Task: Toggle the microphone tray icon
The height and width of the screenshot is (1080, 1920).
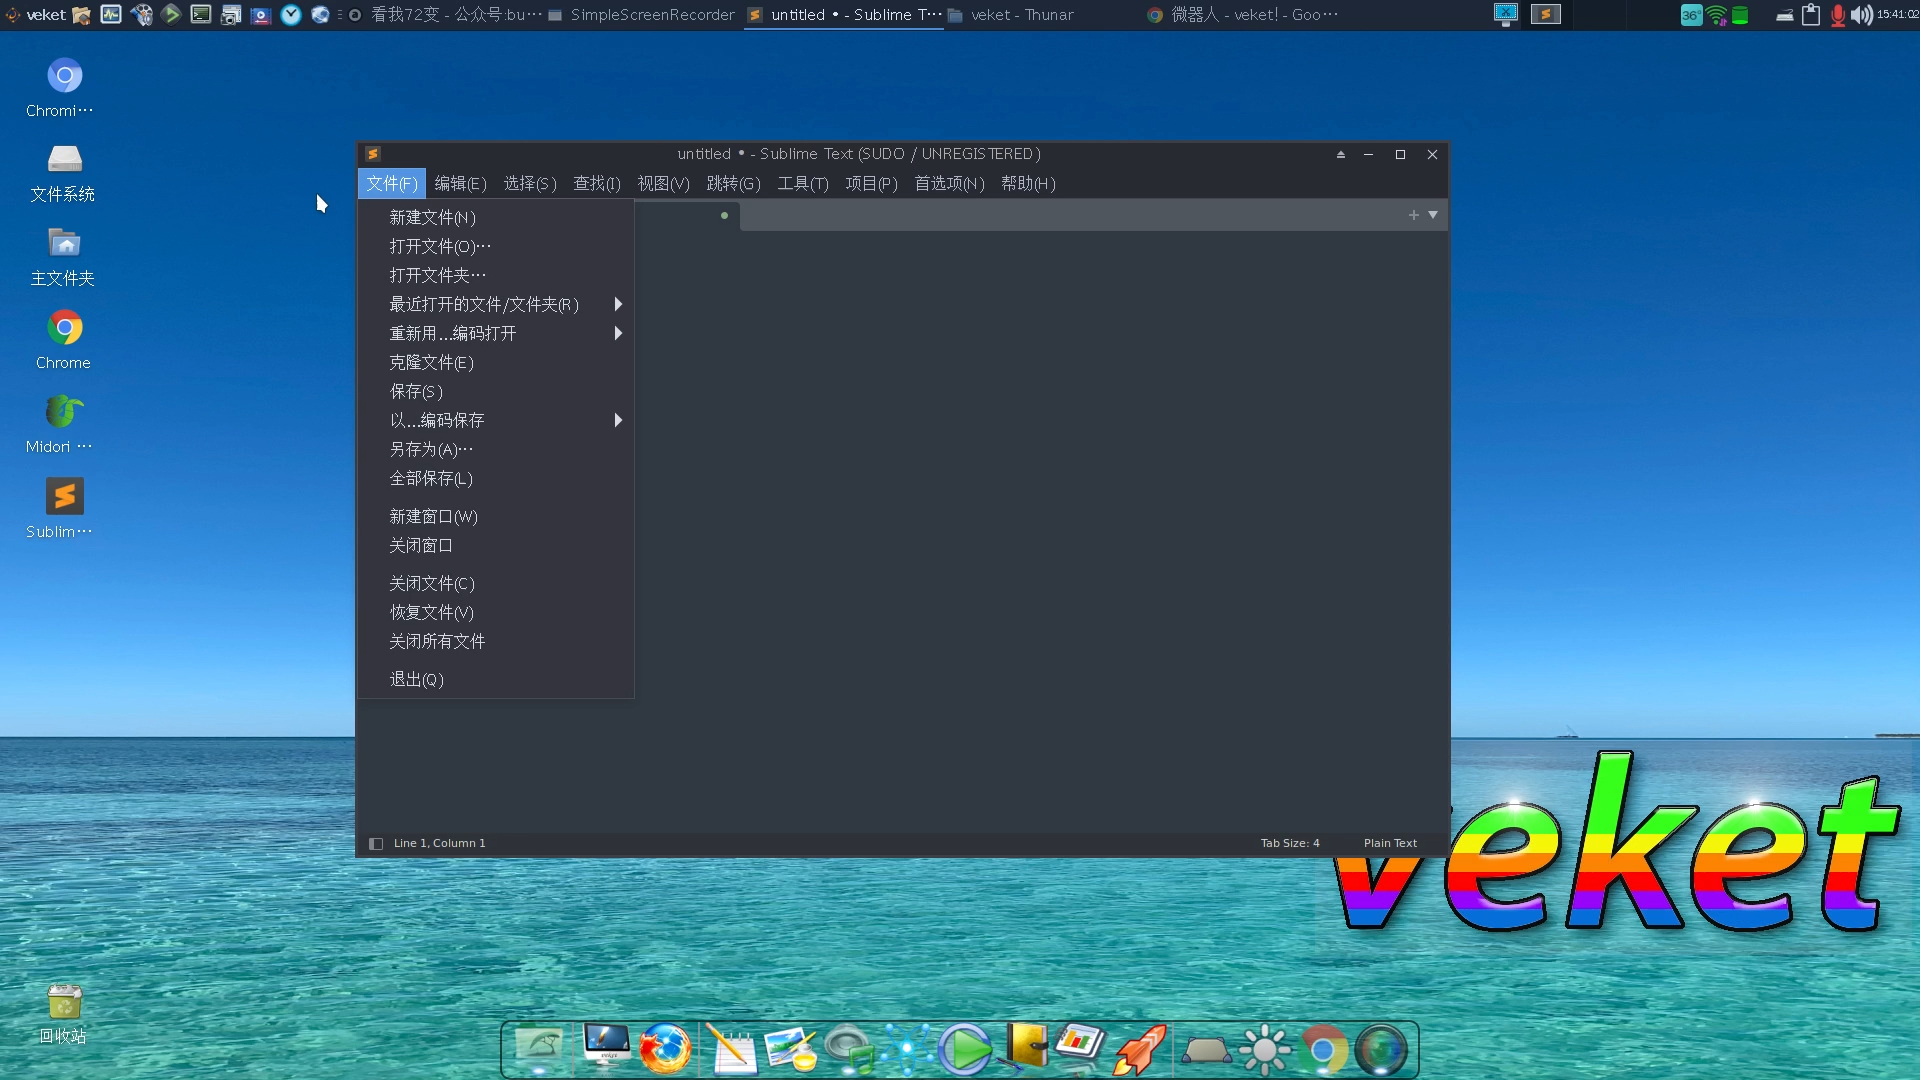Action: pos(1838,14)
